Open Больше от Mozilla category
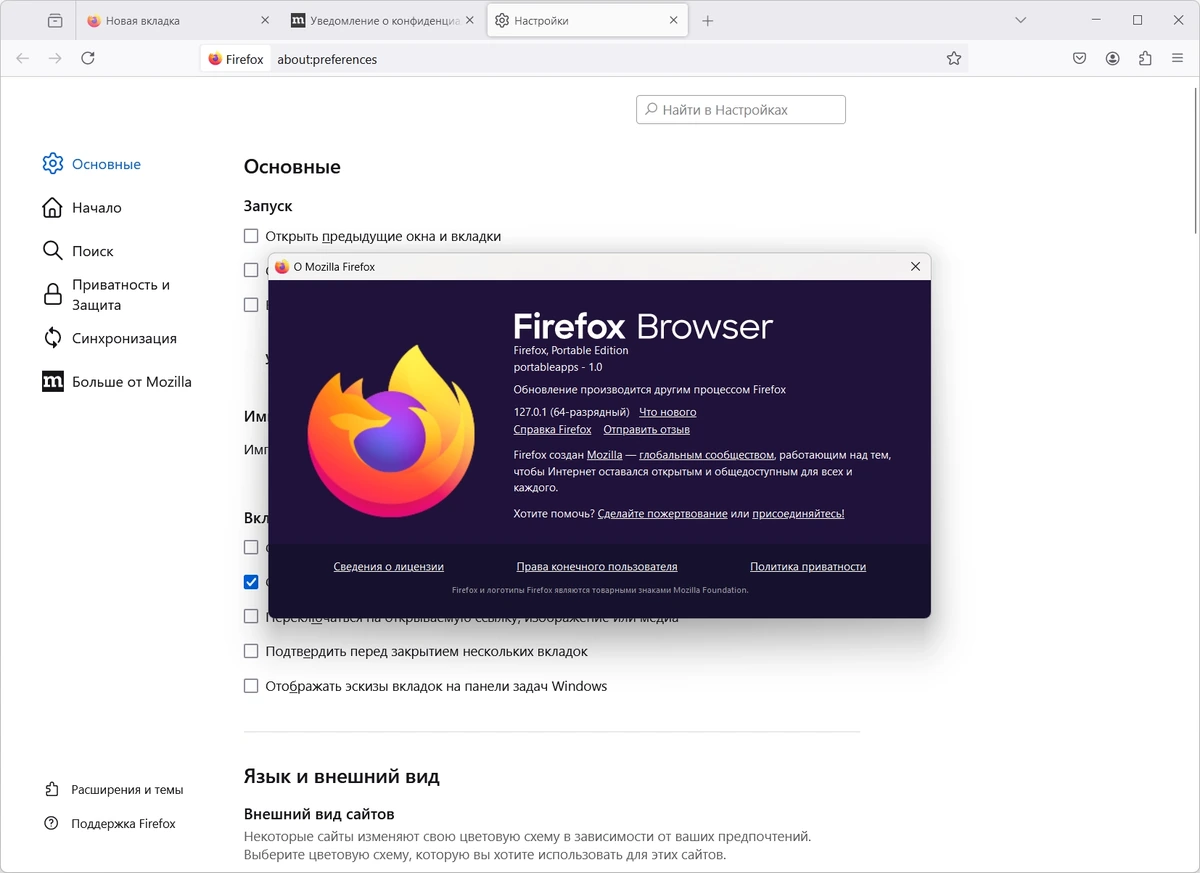The image size is (1200, 873). [117, 382]
